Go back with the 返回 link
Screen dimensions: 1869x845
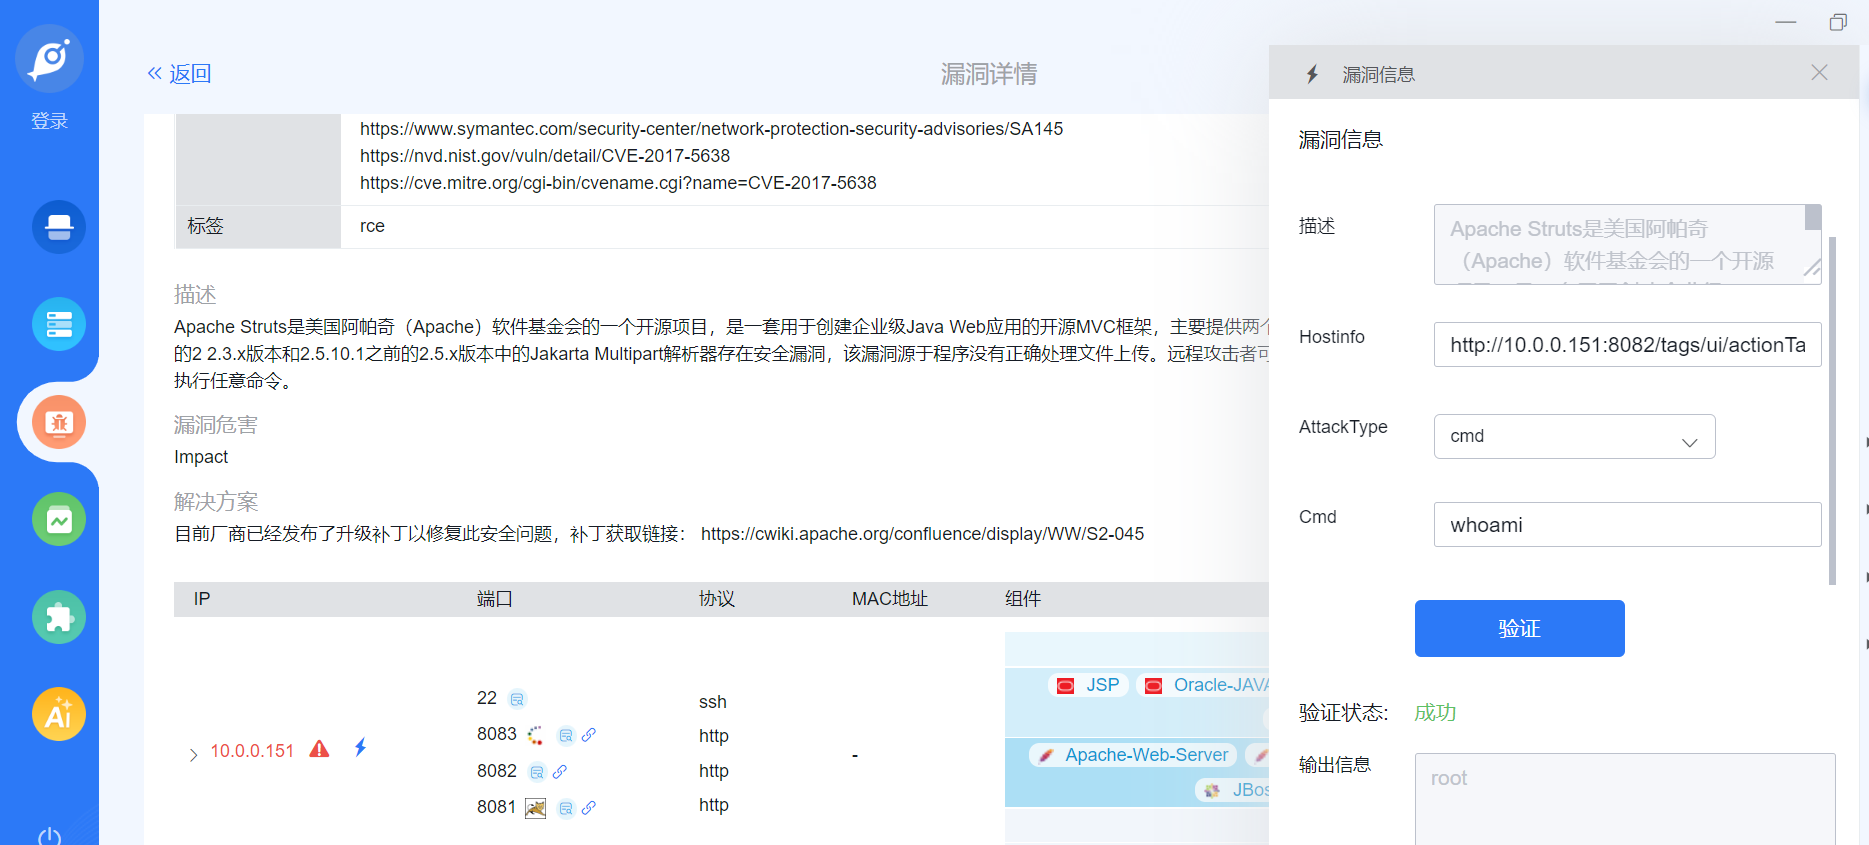click(x=179, y=74)
